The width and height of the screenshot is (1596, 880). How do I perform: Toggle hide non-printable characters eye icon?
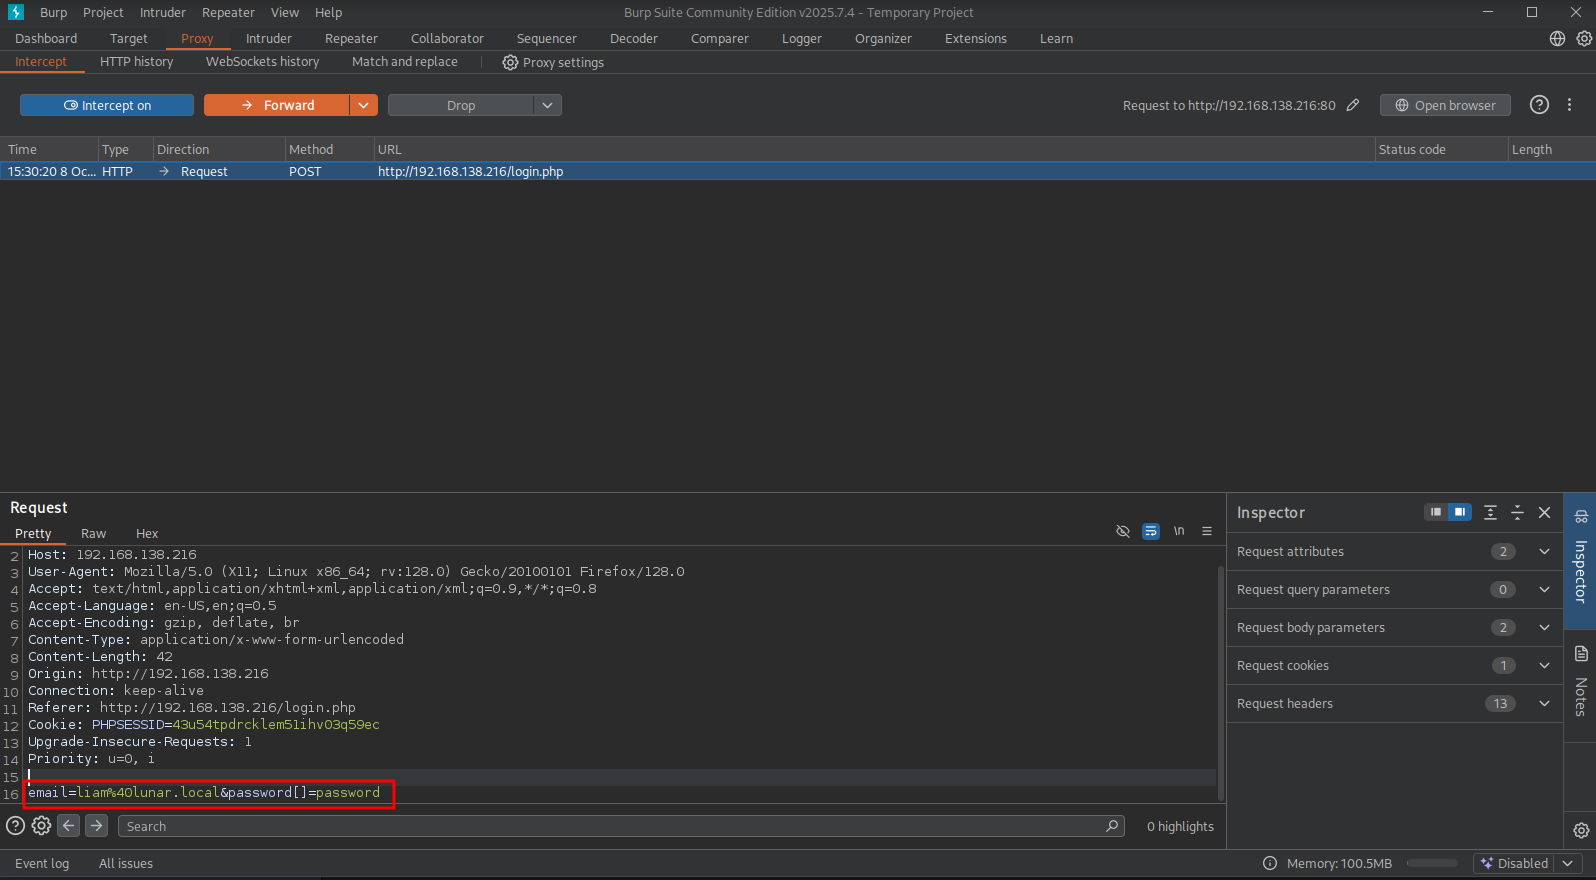pos(1123,531)
